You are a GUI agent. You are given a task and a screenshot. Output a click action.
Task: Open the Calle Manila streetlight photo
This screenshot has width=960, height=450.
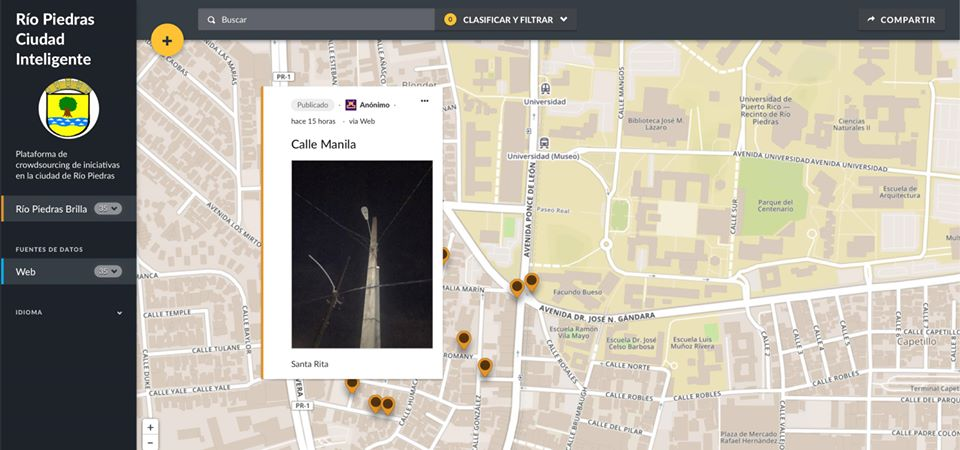(362, 254)
